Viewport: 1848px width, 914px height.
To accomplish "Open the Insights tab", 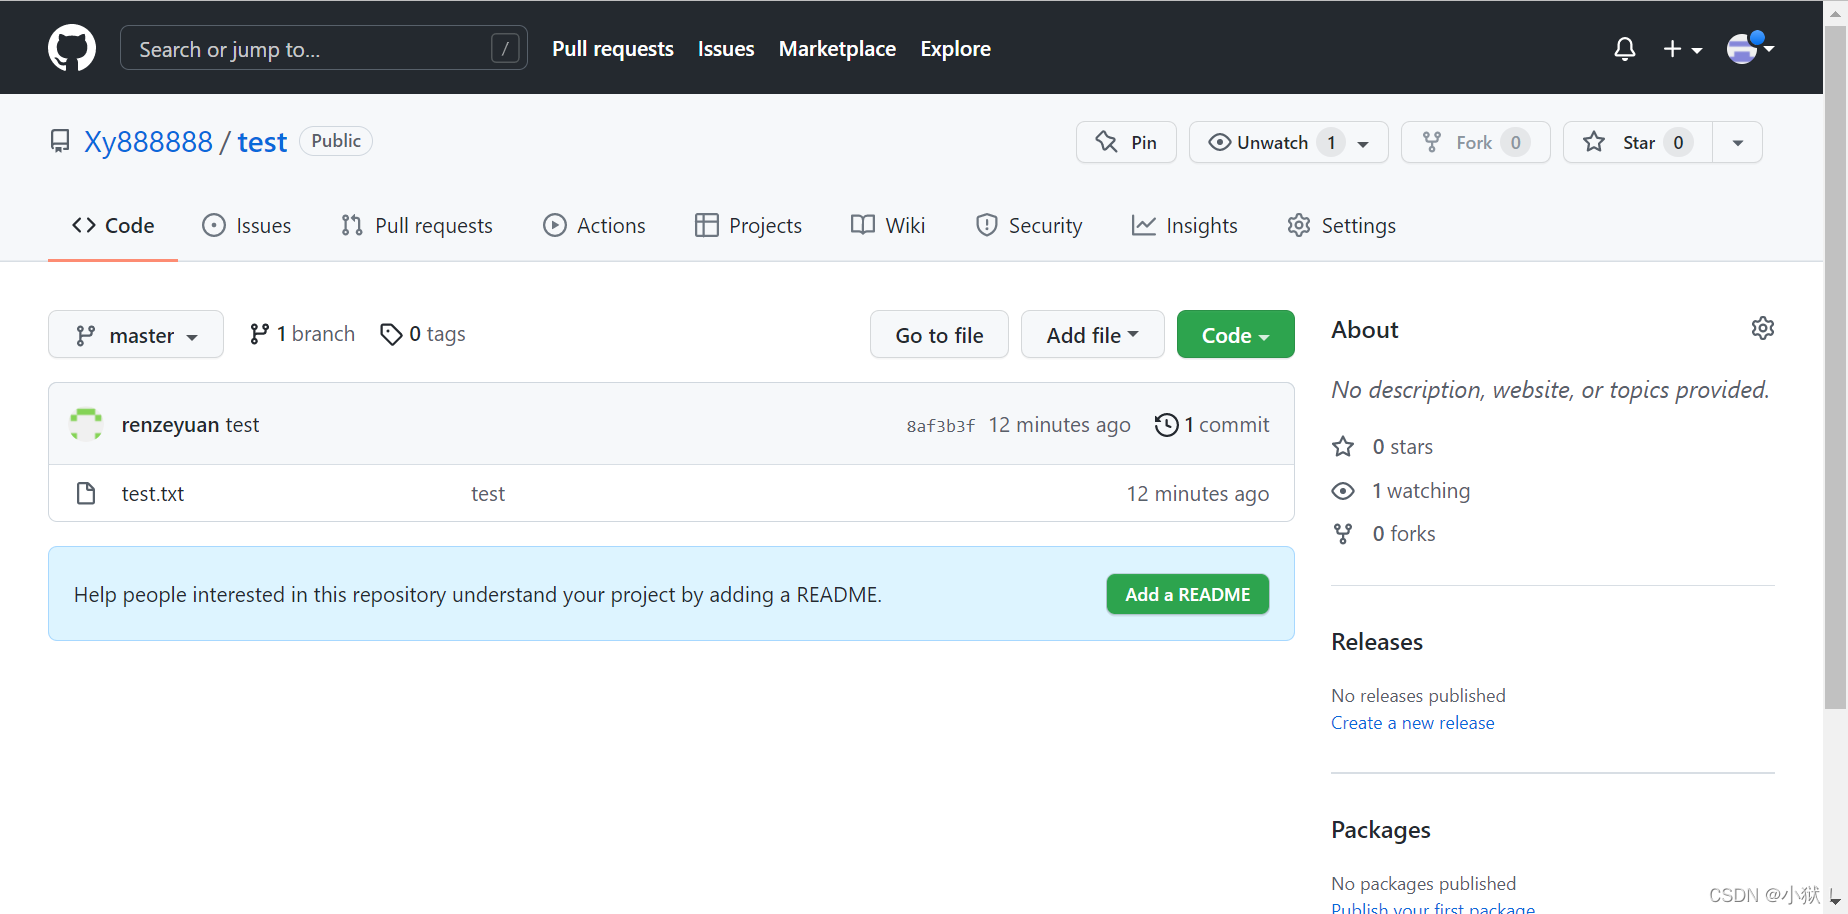I will pos(1185,226).
